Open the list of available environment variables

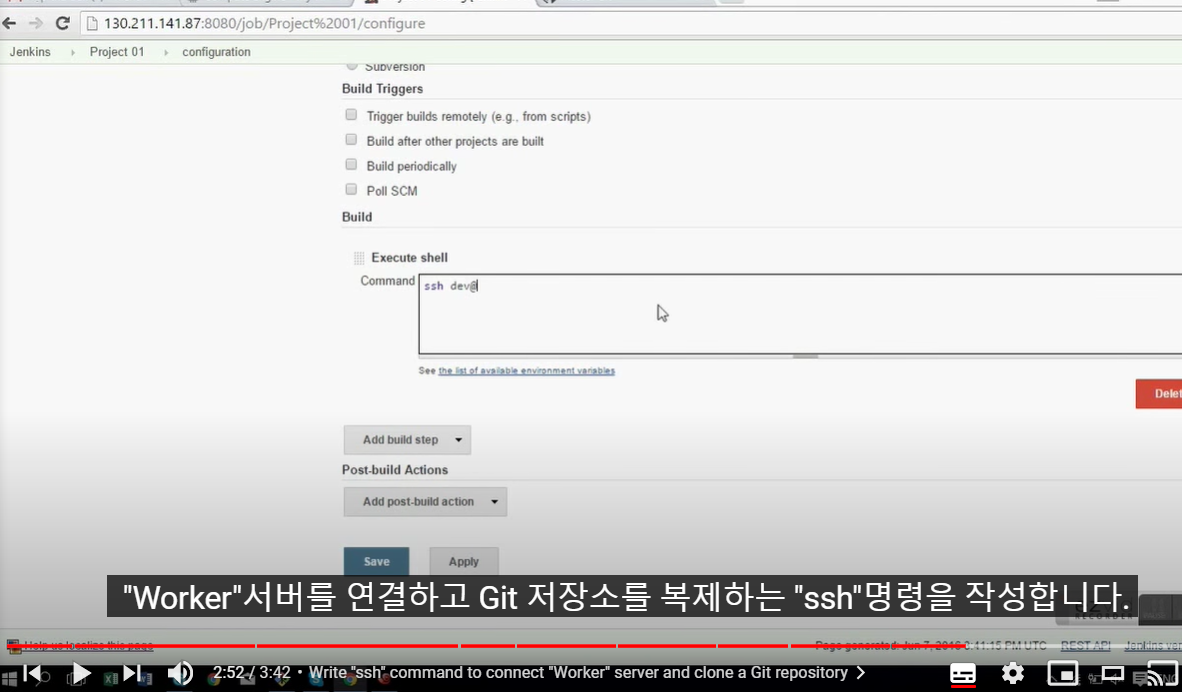click(x=526, y=371)
